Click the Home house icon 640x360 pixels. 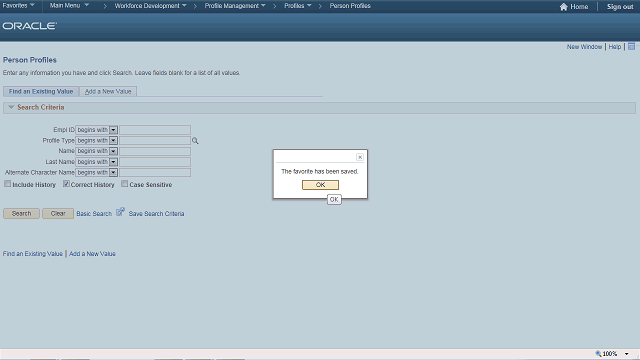564,7
